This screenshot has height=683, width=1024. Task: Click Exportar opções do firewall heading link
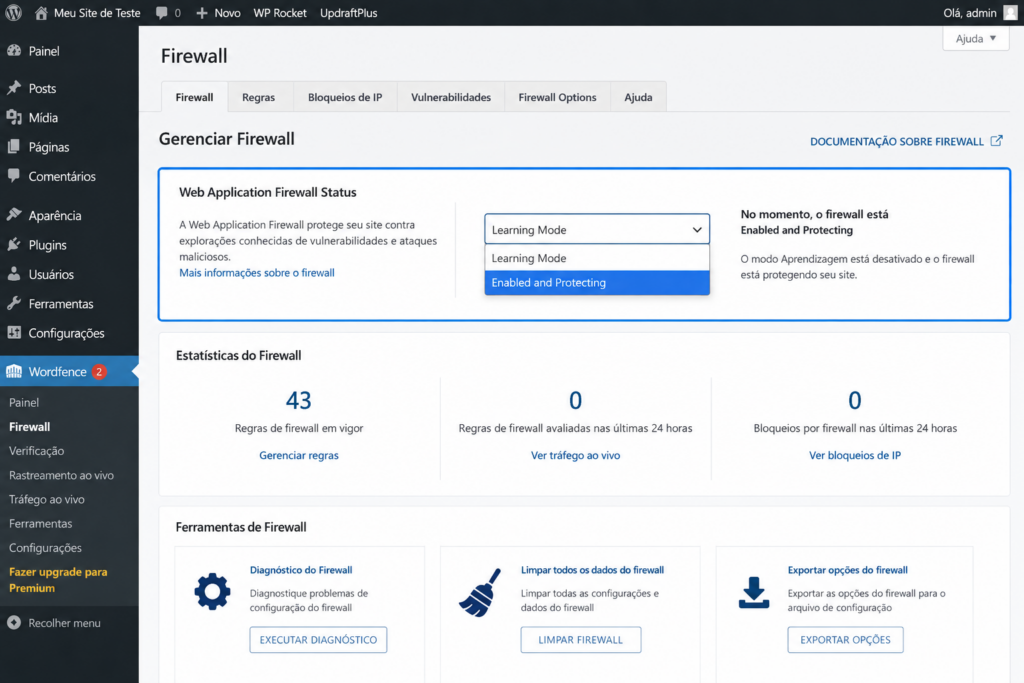[x=848, y=570]
